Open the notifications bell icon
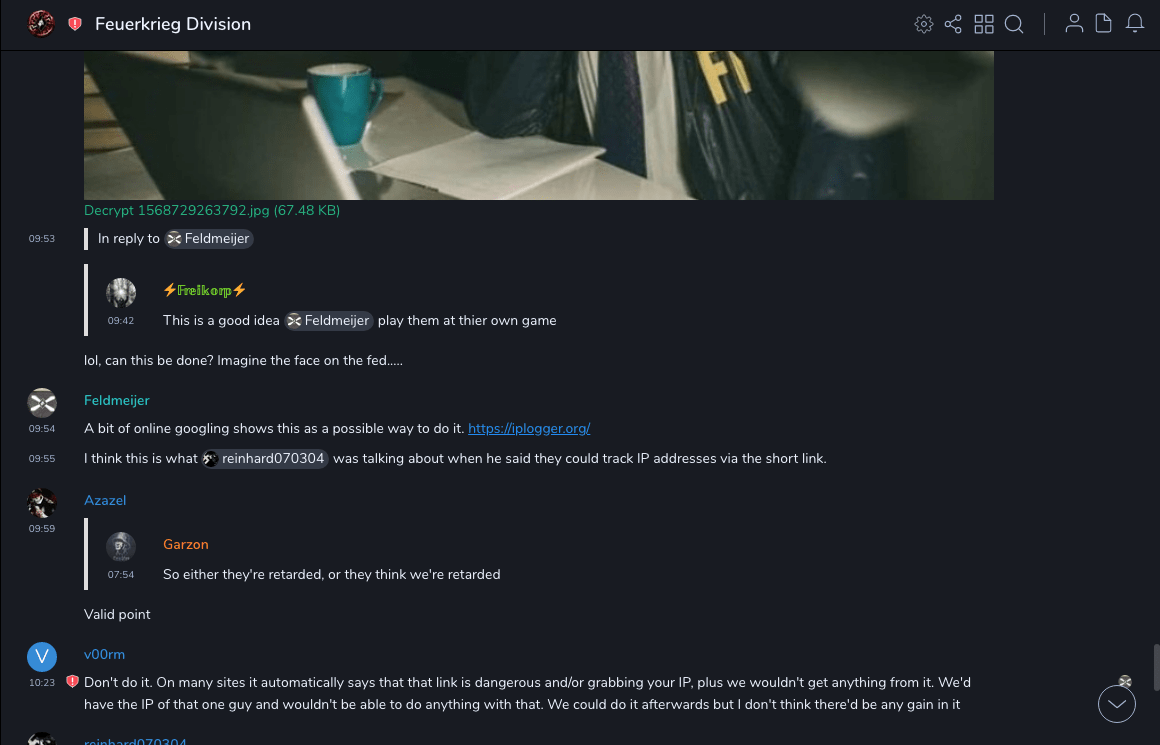This screenshot has height=745, width=1160. click(1135, 24)
